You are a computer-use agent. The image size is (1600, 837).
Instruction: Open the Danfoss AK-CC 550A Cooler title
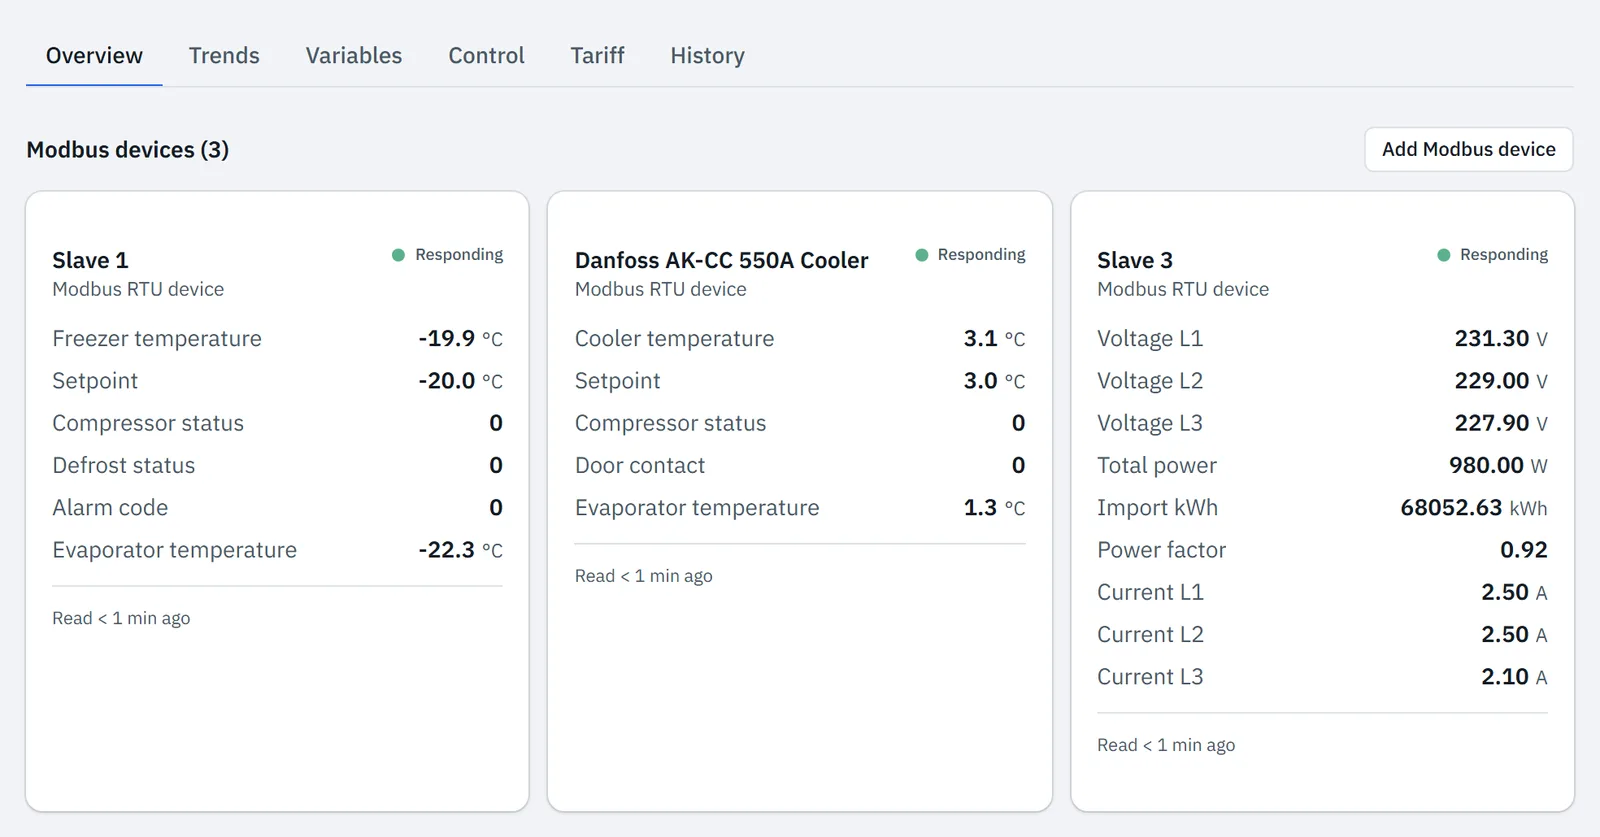pyautogui.click(x=721, y=260)
